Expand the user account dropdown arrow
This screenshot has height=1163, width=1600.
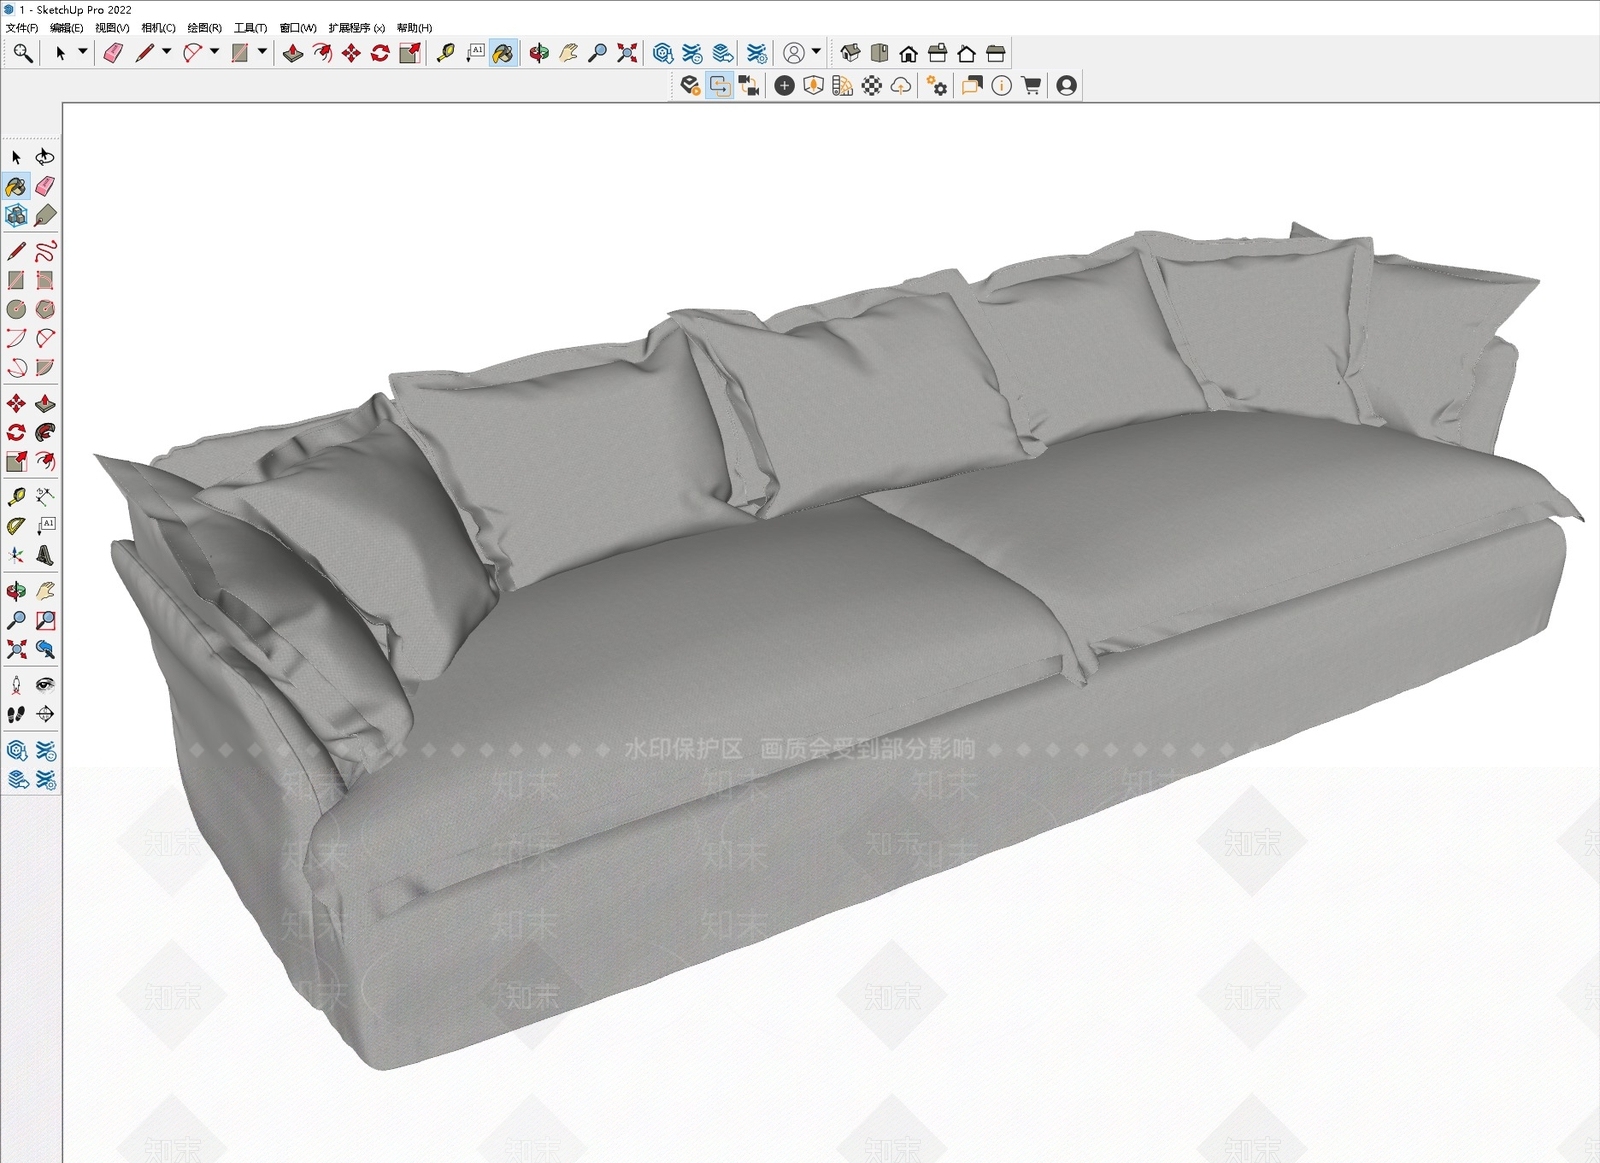coord(816,52)
